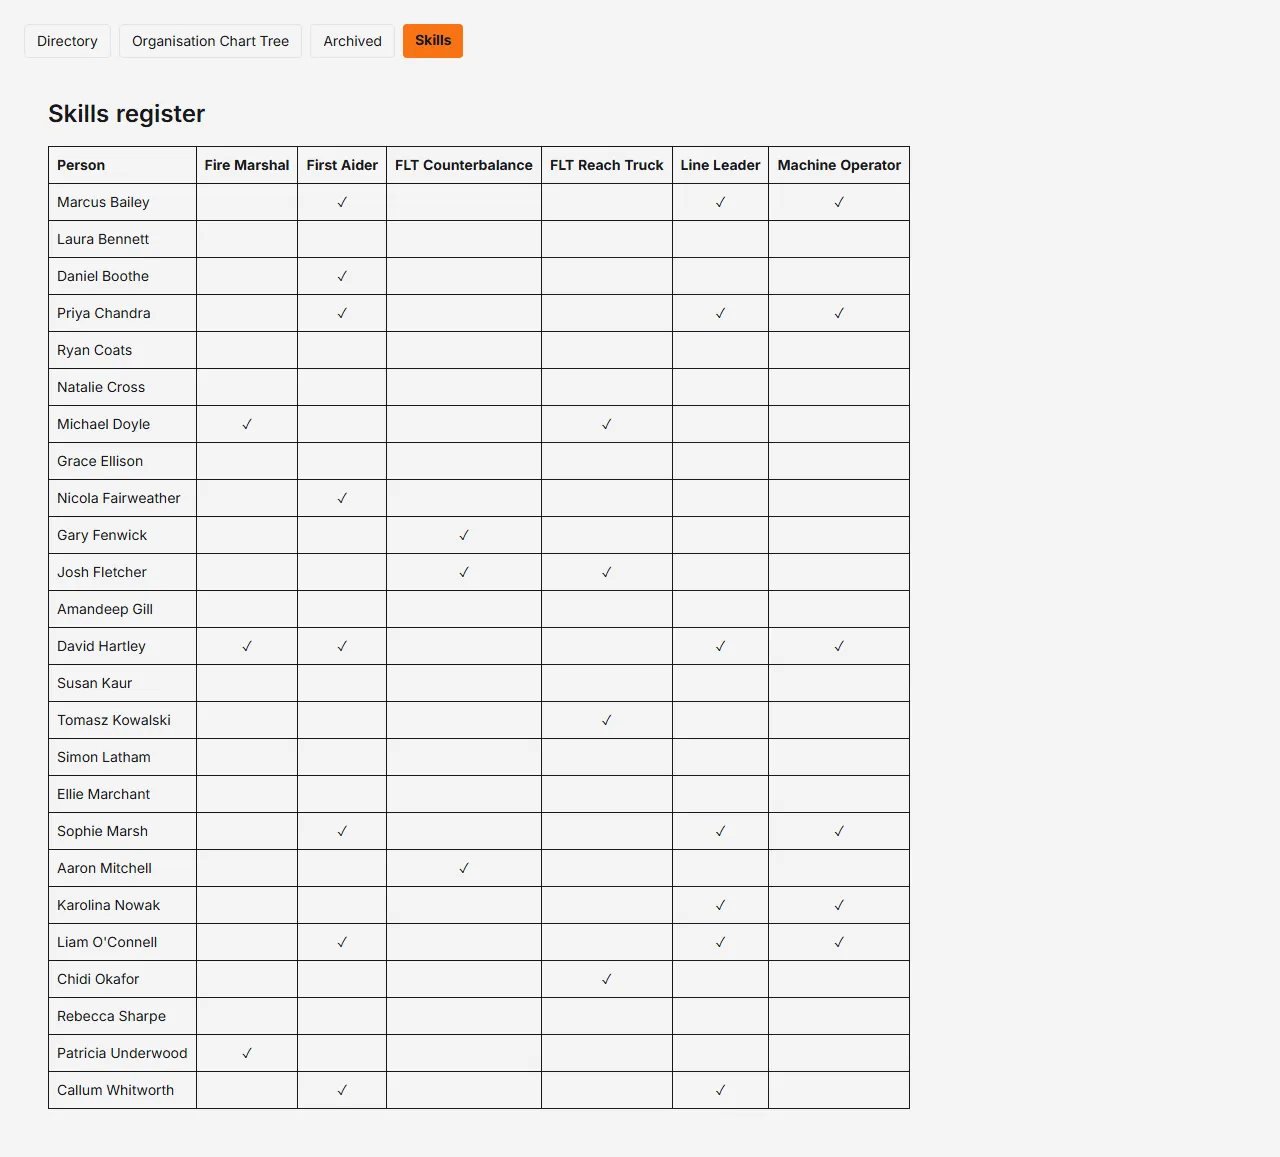
Task: Click Callum Whitworth's First Aider checkmark
Action: tap(342, 1090)
